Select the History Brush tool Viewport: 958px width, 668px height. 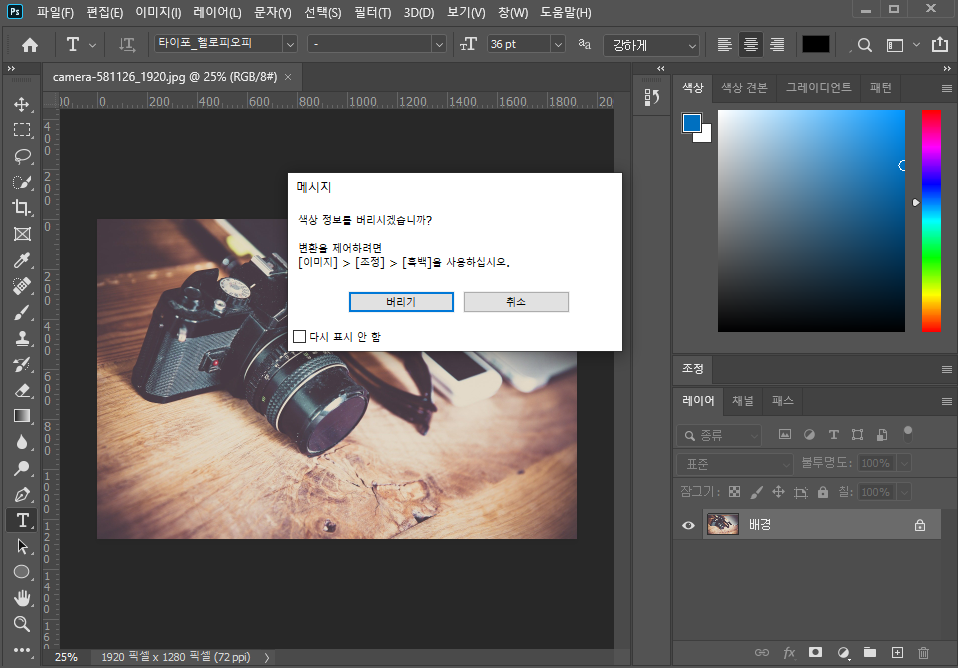[22, 364]
